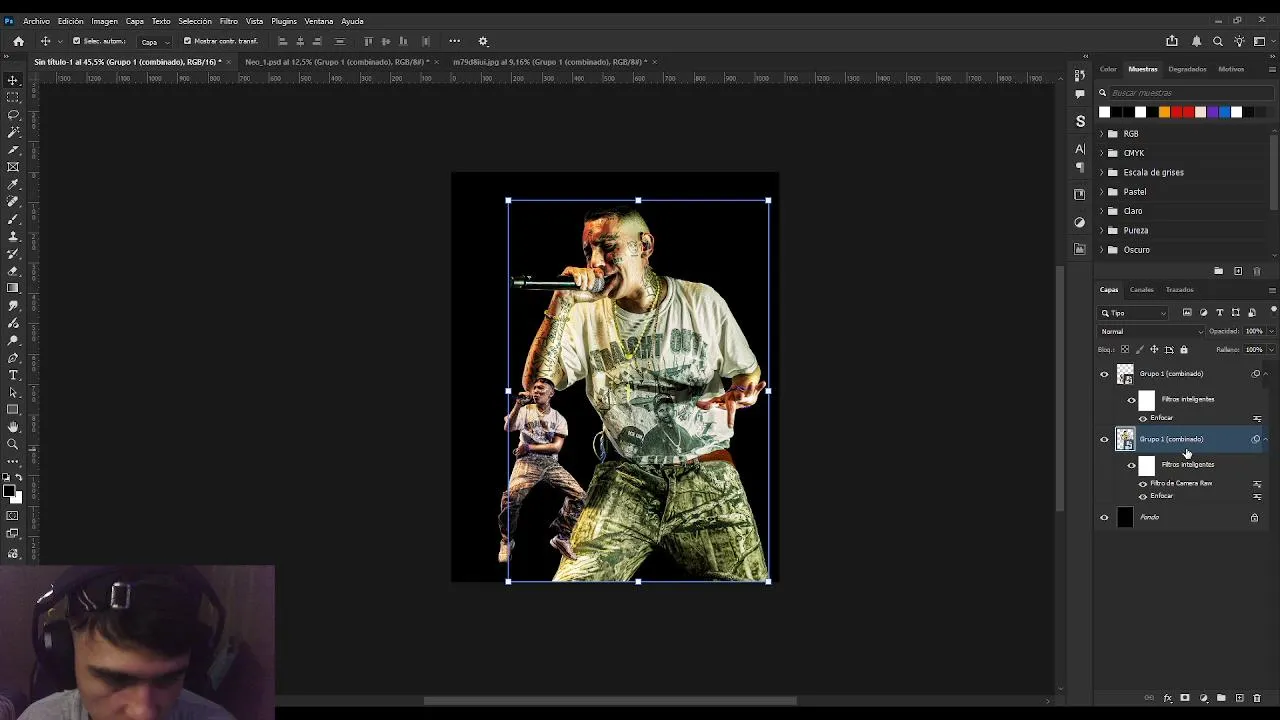
Task: Select the Eyedropper tool
Action: coord(13,184)
